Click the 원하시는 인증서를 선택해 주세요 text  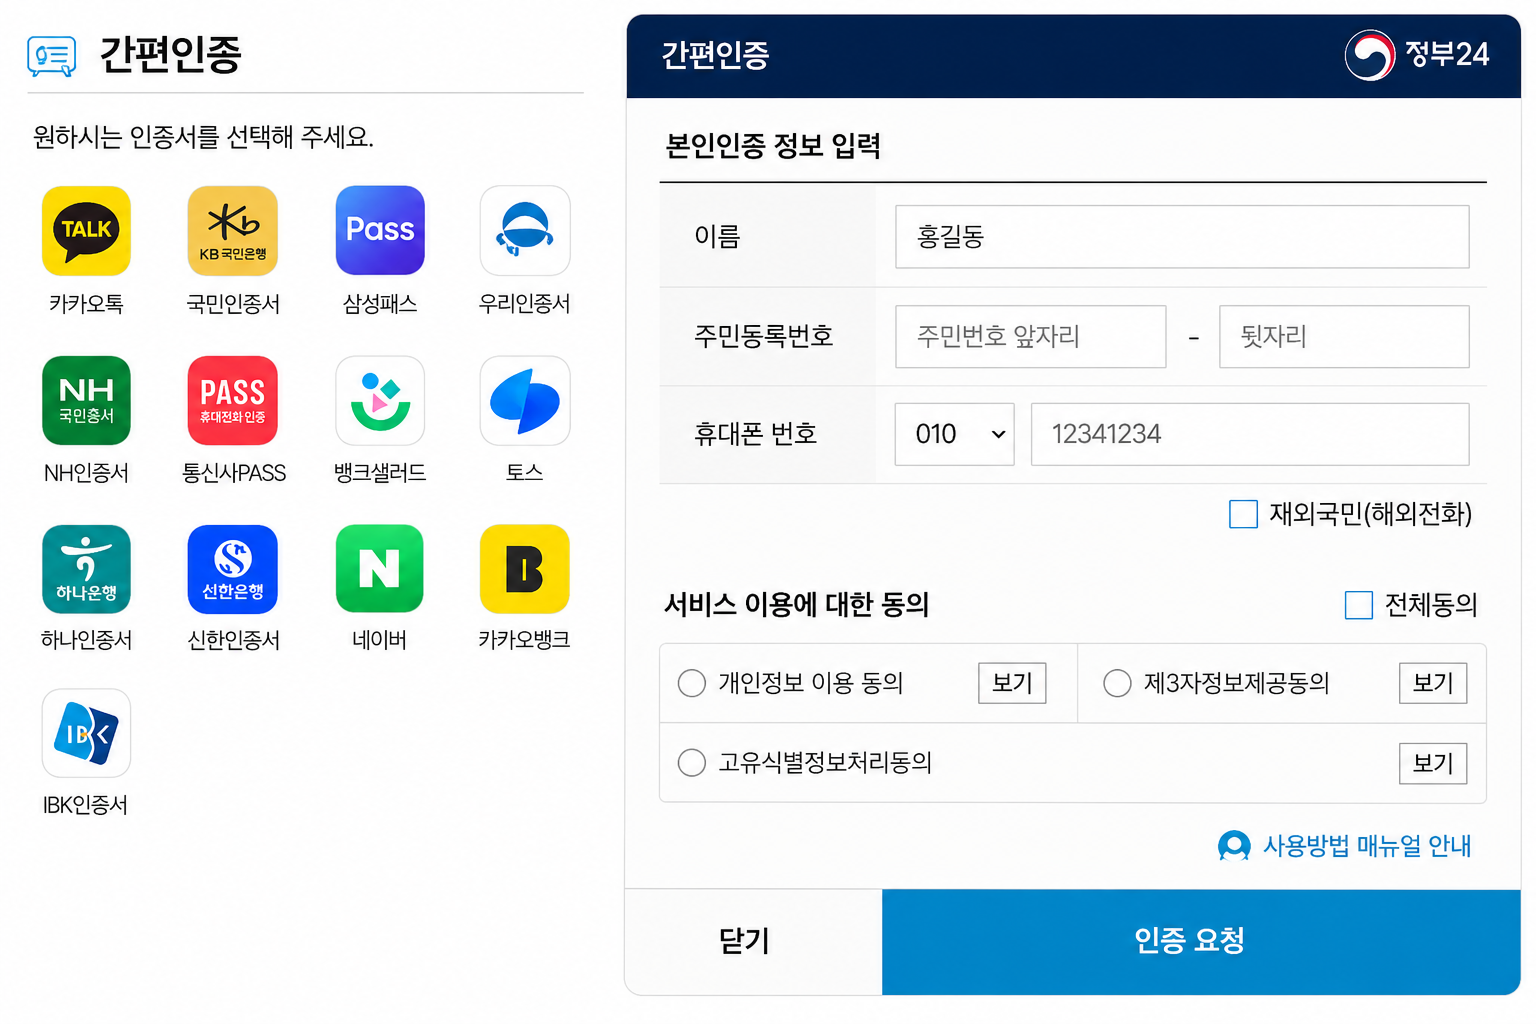tap(203, 137)
